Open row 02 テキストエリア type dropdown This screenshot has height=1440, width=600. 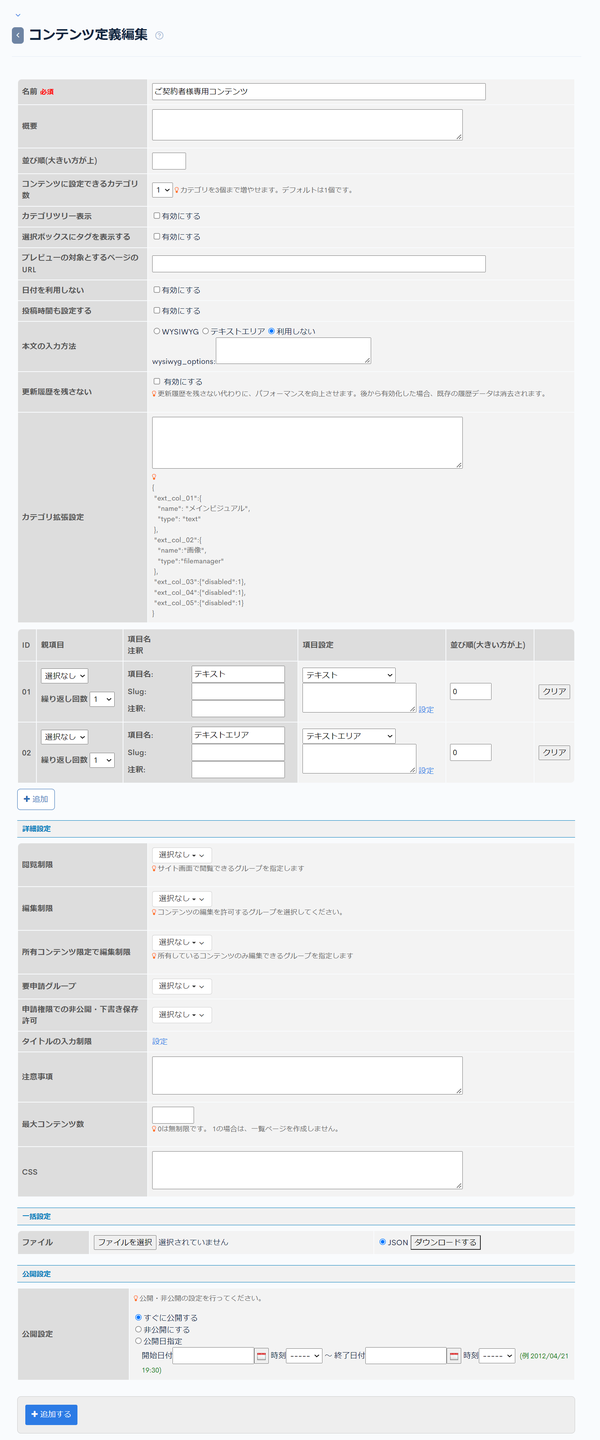click(349, 736)
